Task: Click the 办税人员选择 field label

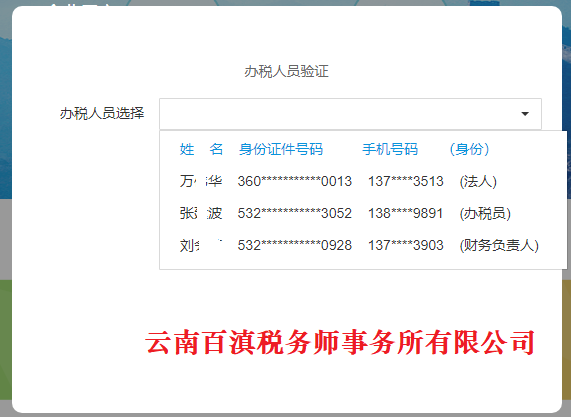Action: [102, 114]
